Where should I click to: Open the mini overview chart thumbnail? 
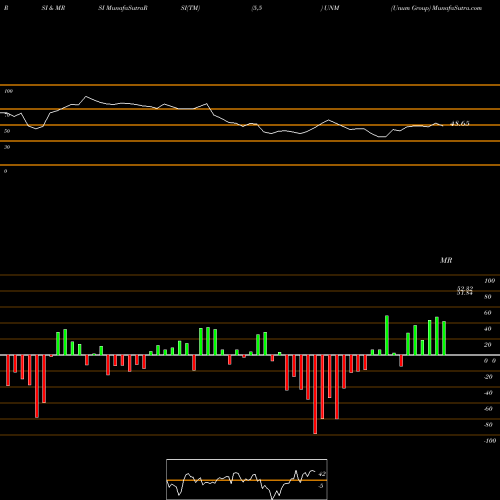(x=247, y=479)
